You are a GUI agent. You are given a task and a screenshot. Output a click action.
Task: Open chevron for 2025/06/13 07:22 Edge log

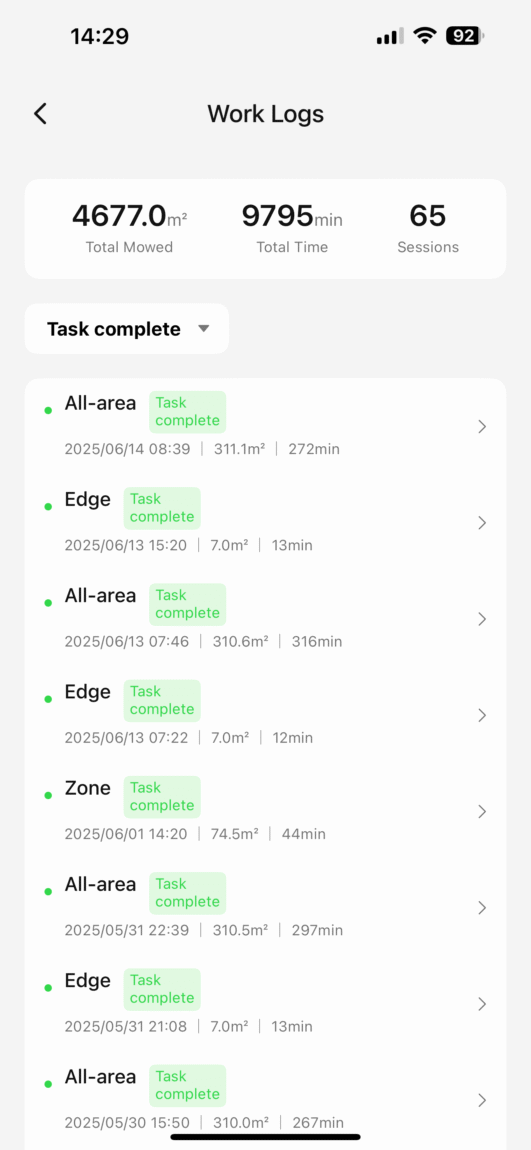click(x=482, y=715)
